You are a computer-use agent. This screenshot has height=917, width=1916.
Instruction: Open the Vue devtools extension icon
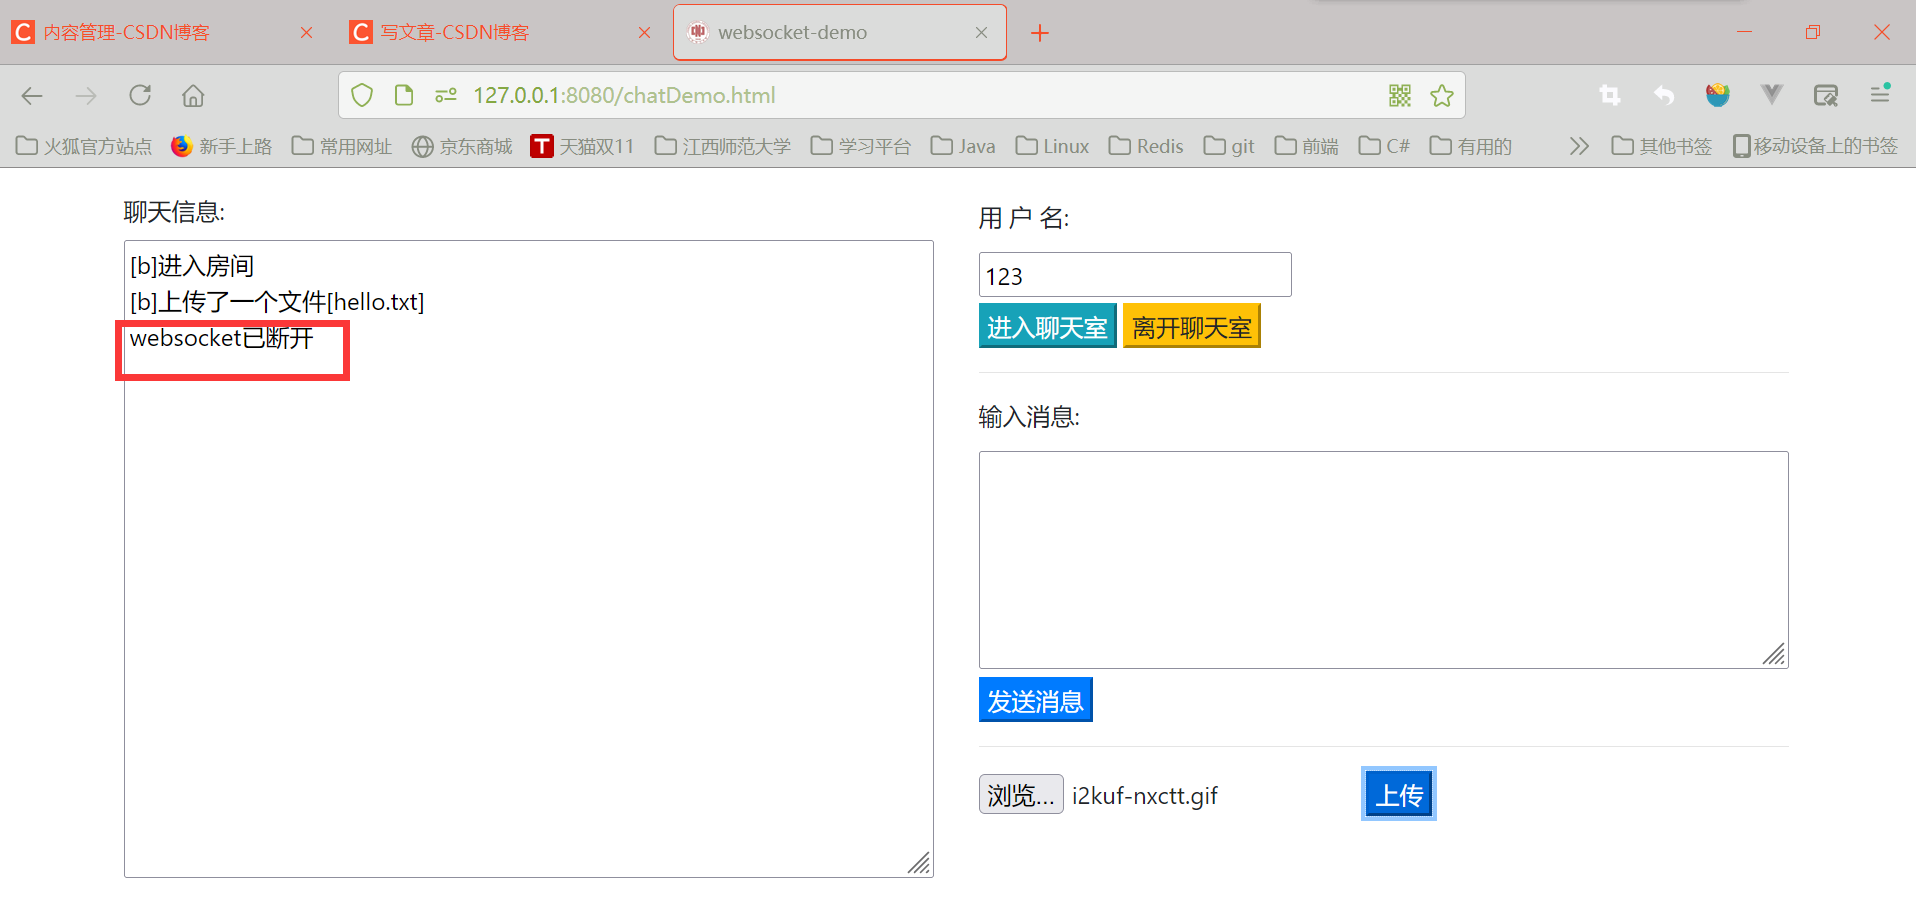click(x=1771, y=95)
